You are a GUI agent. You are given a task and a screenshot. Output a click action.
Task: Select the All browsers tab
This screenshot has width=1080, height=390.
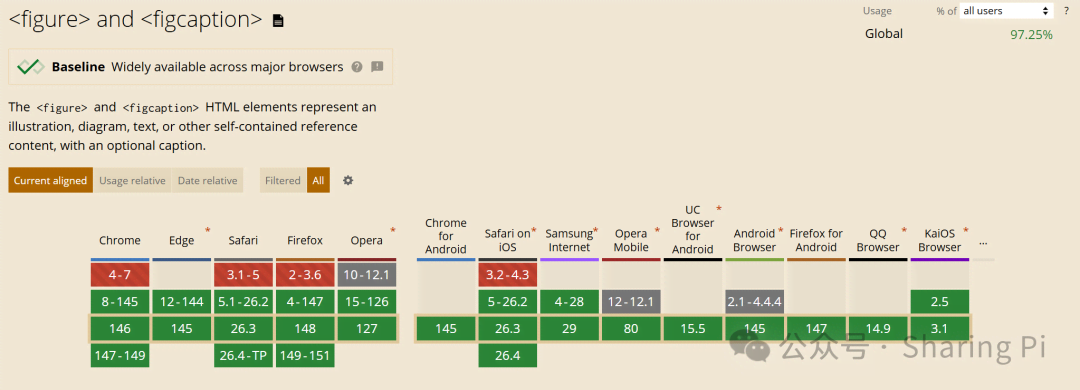(318, 181)
